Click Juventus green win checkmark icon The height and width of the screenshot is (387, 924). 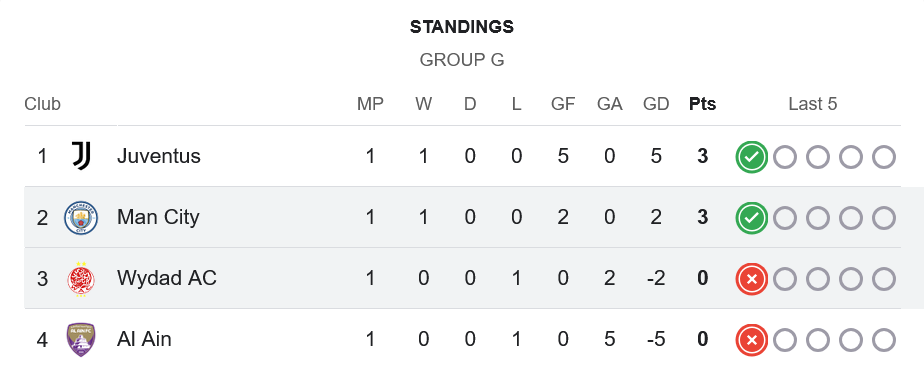click(751, 157)
